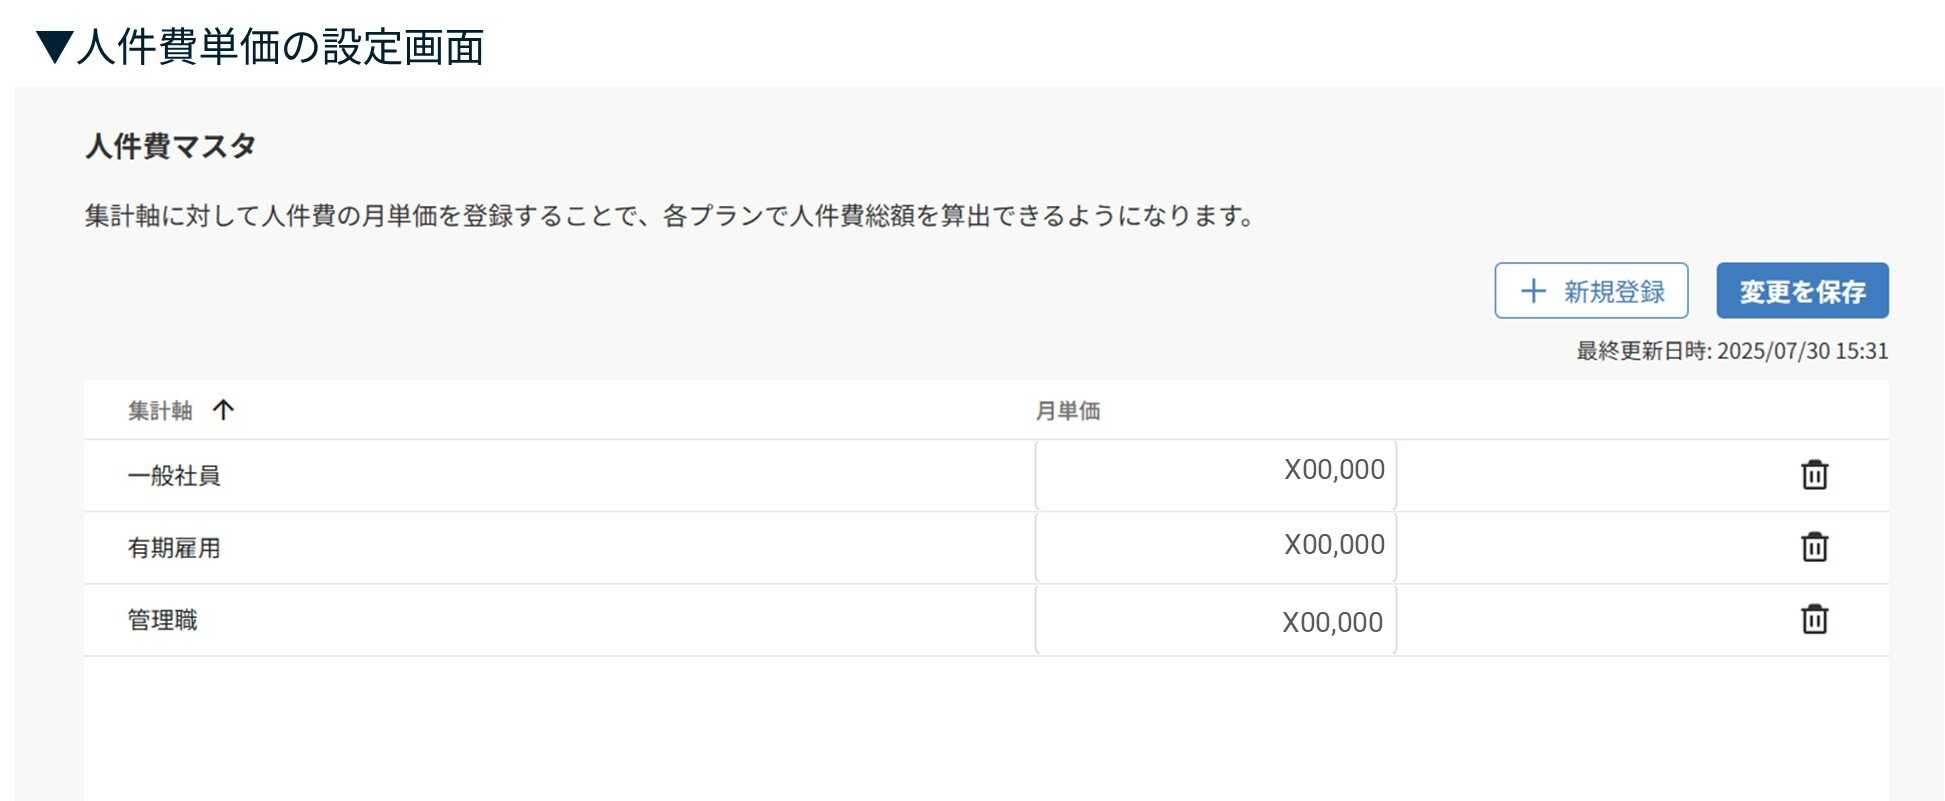Toggle sort arrow next to 集計軸
The width and height of the screenshot is (1945, 801).
223,410
